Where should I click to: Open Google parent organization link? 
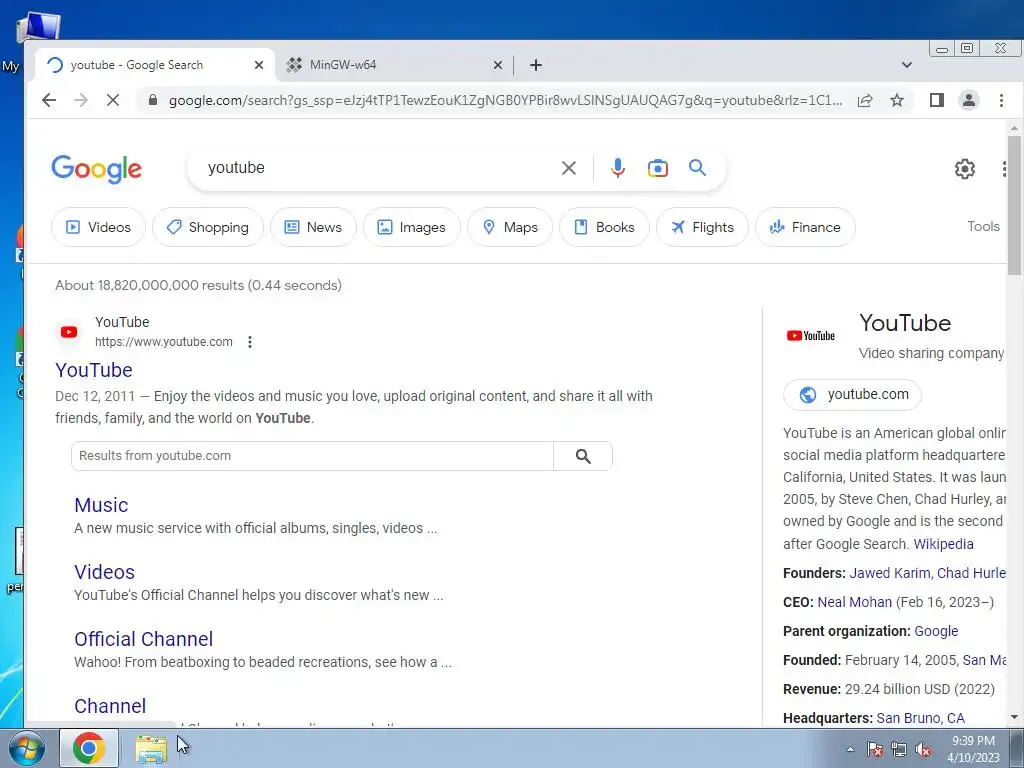(x=936, y=631)
